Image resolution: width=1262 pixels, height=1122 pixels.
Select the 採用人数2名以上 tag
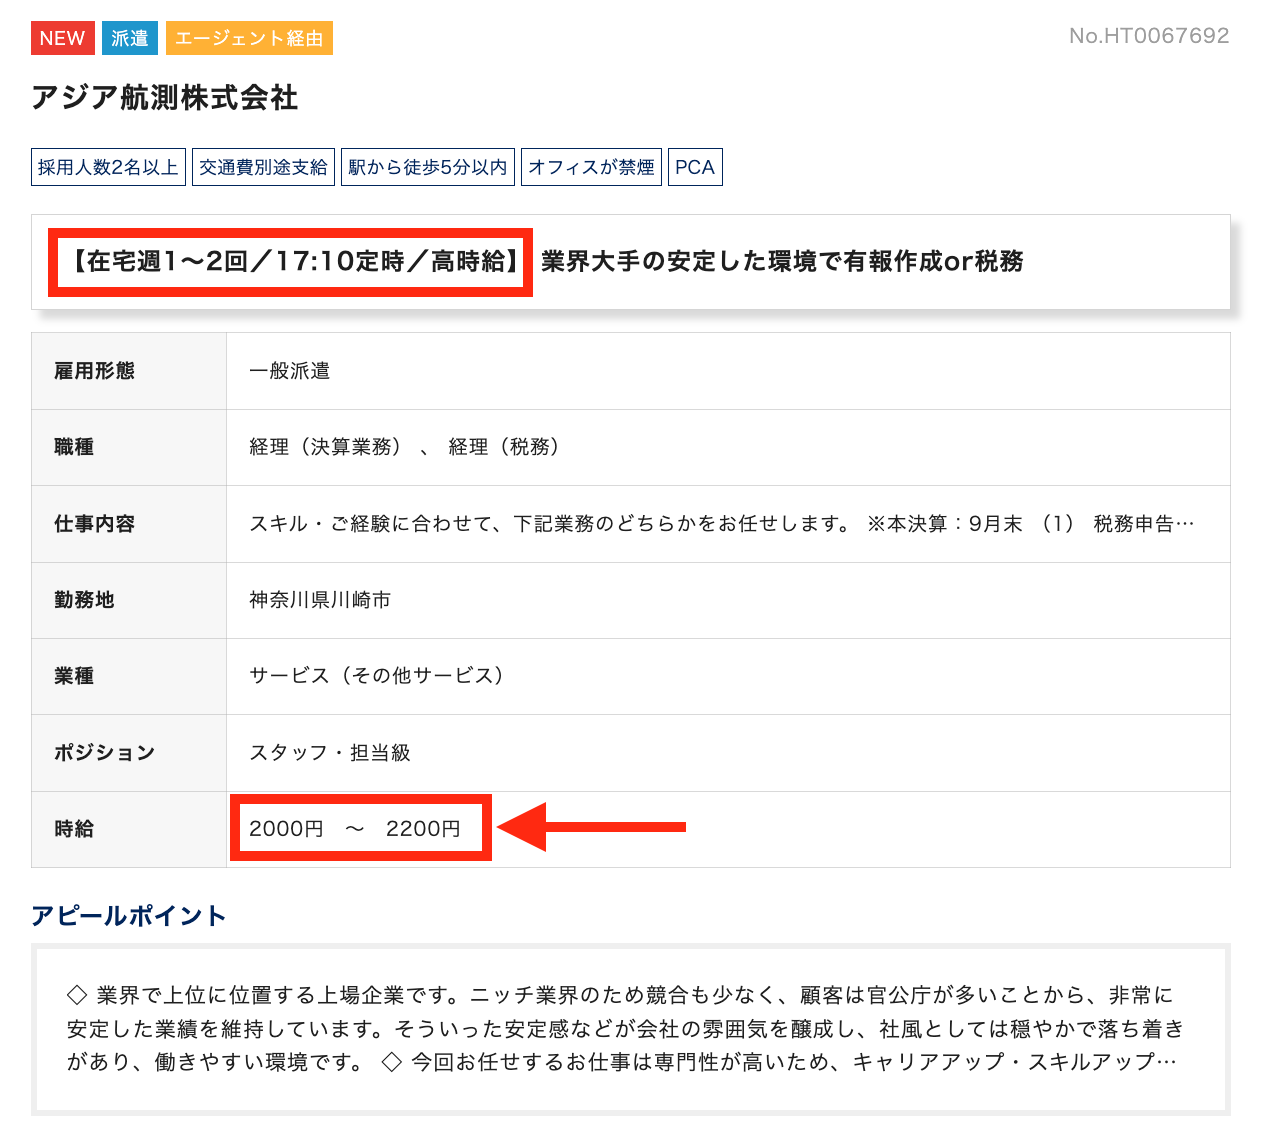pyautogui.click(x=108, y=167)
